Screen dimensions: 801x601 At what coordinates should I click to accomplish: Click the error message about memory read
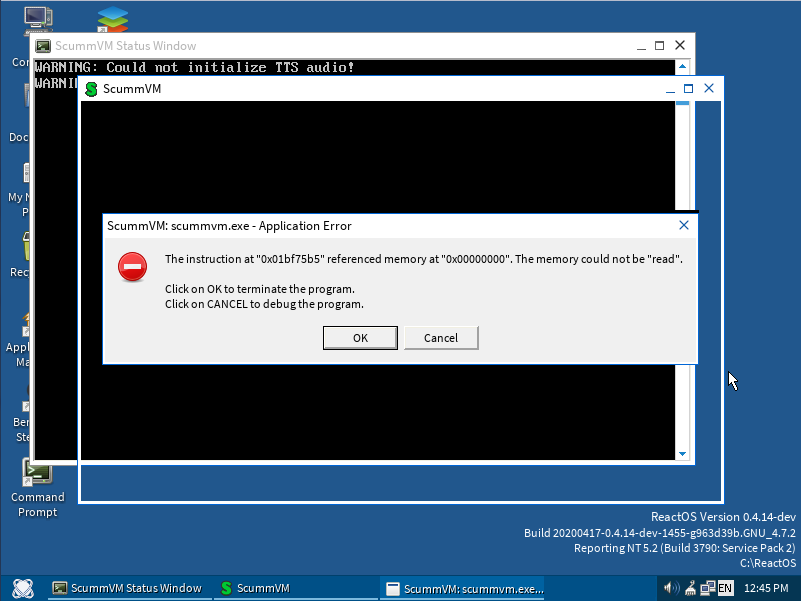[x=423, y=259]
